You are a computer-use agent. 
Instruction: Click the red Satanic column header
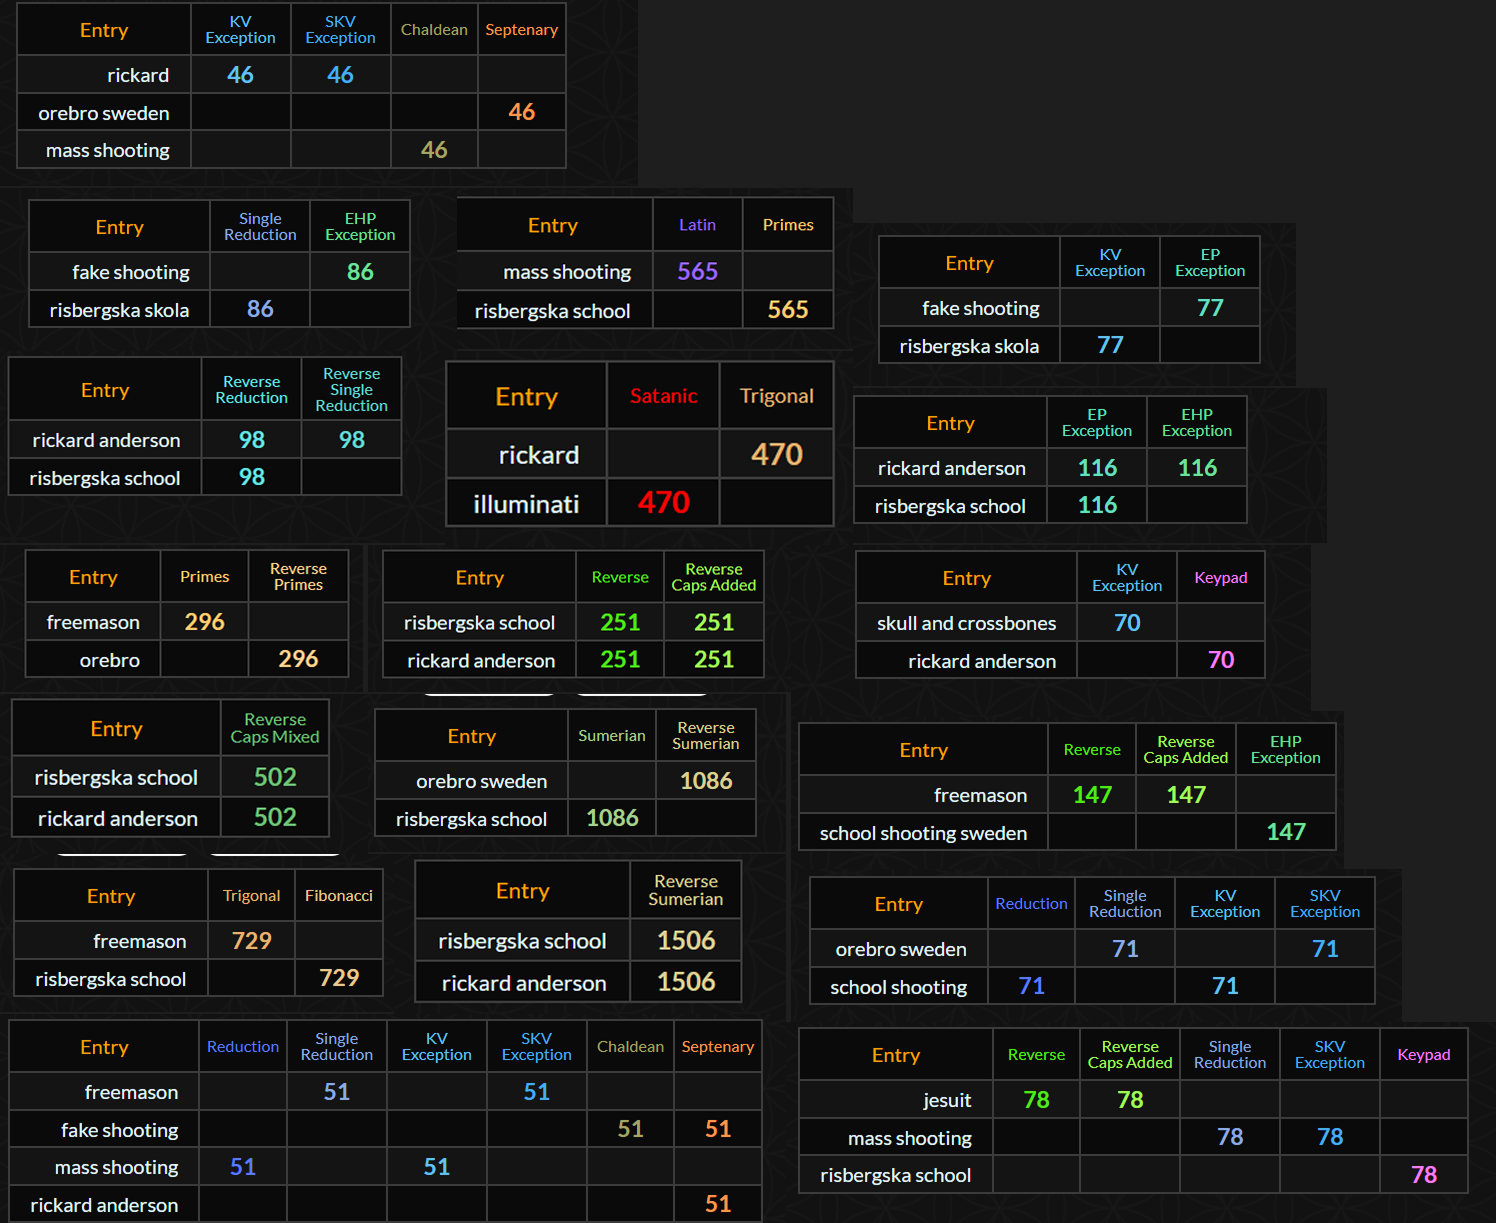[663, 396]
